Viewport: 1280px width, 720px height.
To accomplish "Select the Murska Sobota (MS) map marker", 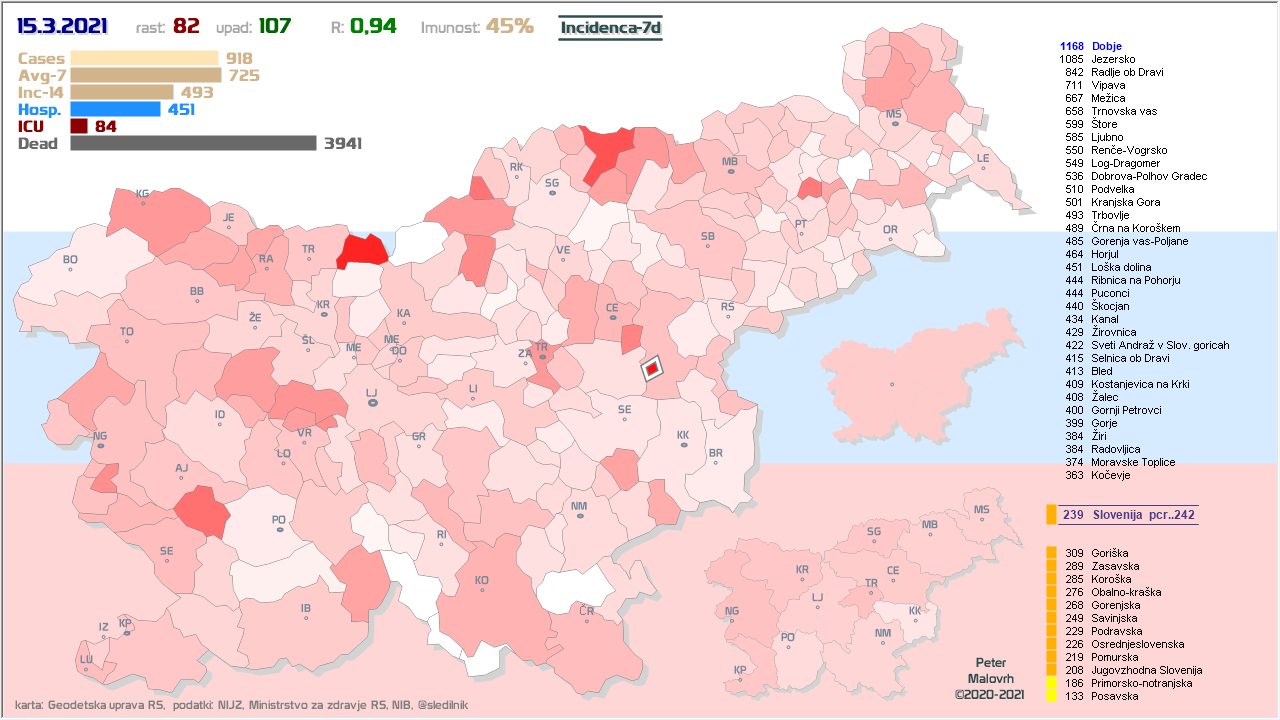I will 894,124.
